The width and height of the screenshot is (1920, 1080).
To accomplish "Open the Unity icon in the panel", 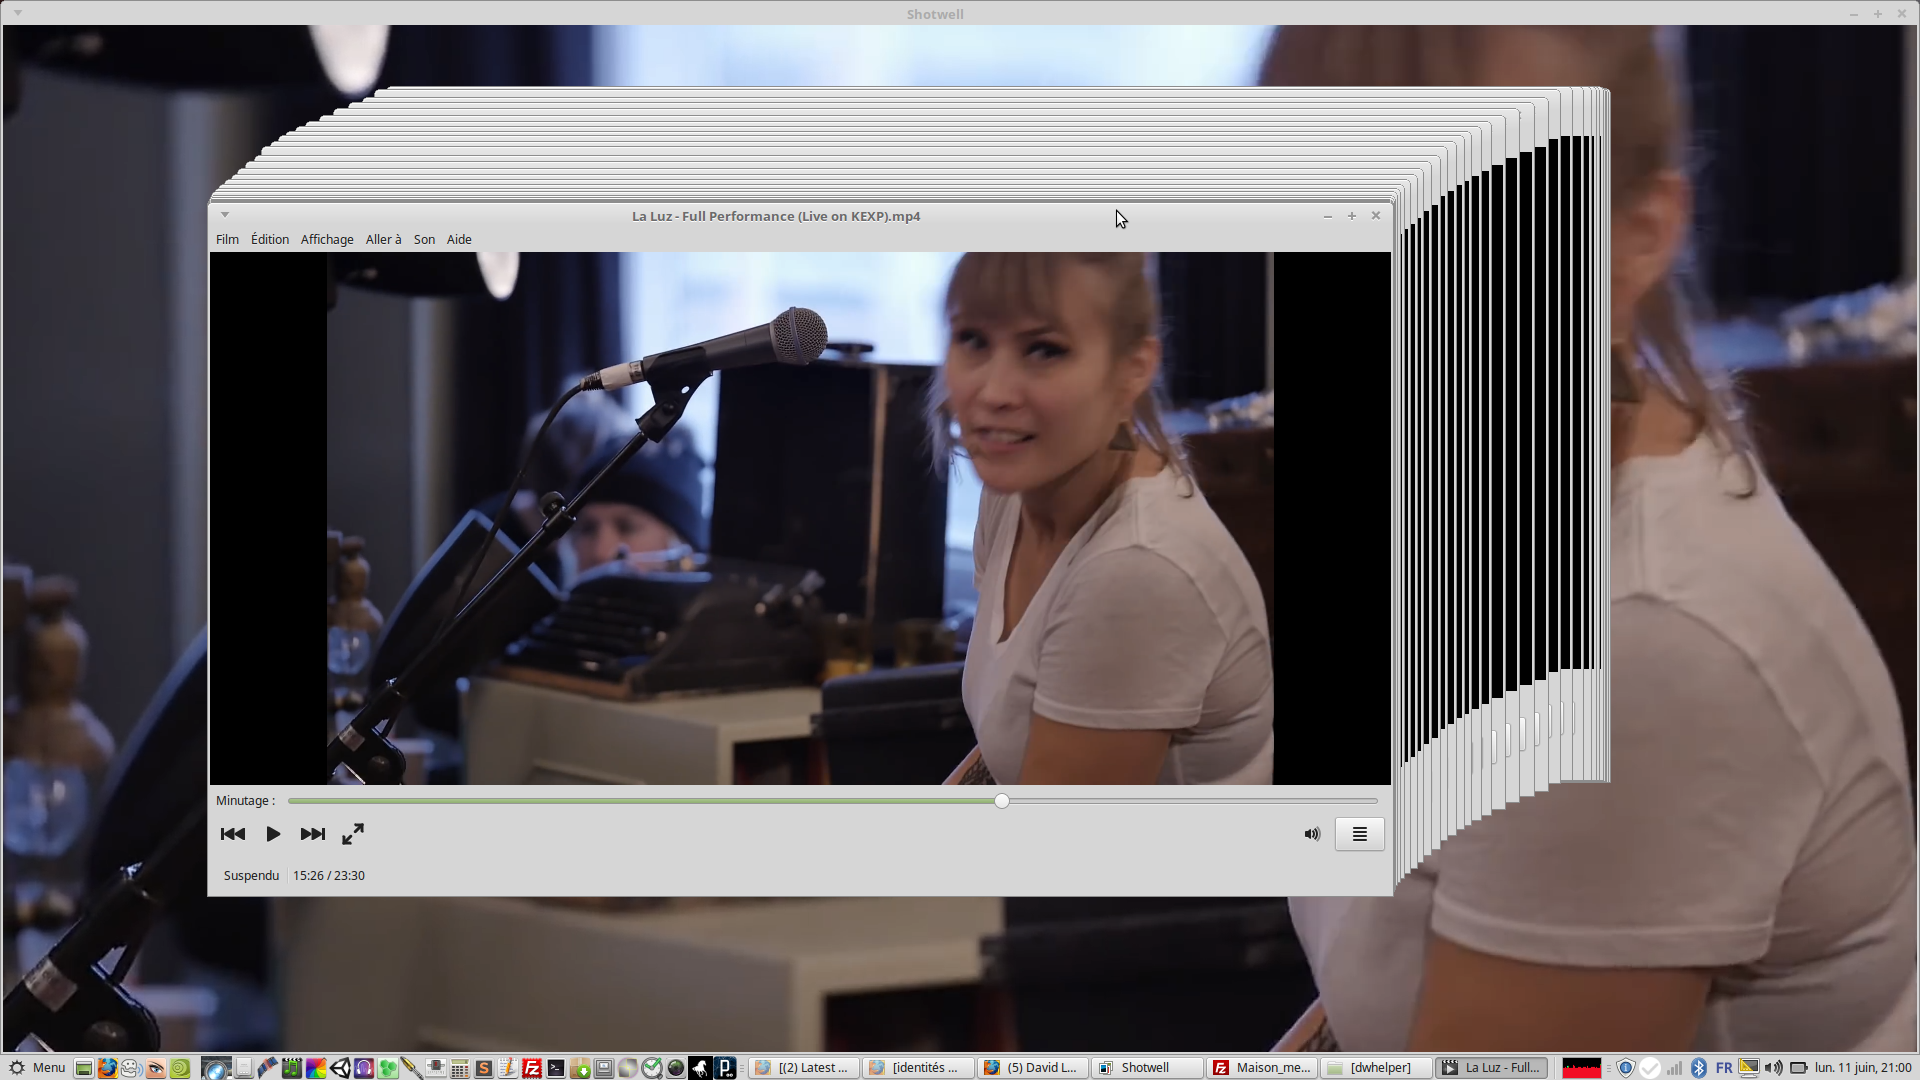I will (340, 1068).
